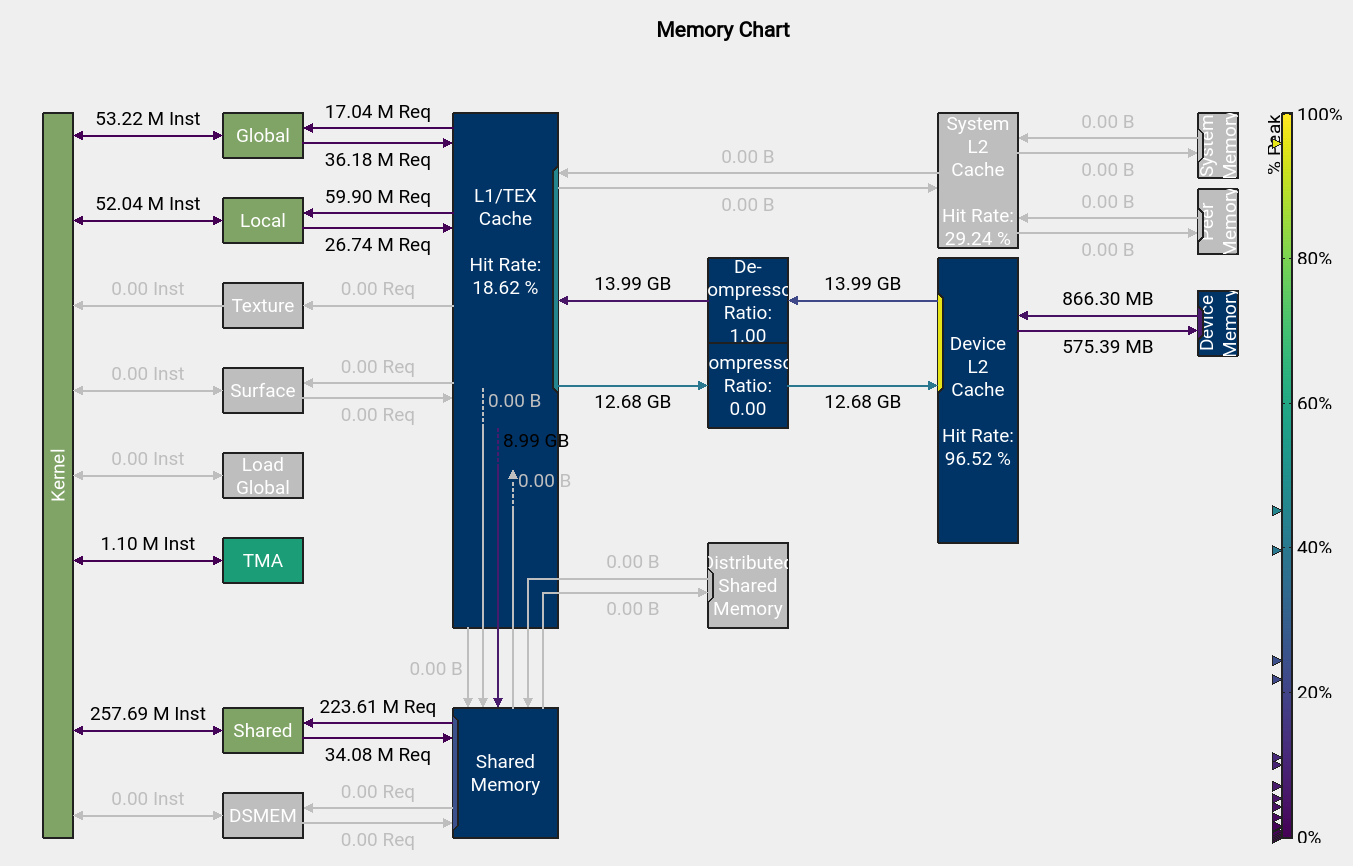Click the 8.99 GB label
Viewport: 1353px width, 866px height.
[x=536, y=441]
